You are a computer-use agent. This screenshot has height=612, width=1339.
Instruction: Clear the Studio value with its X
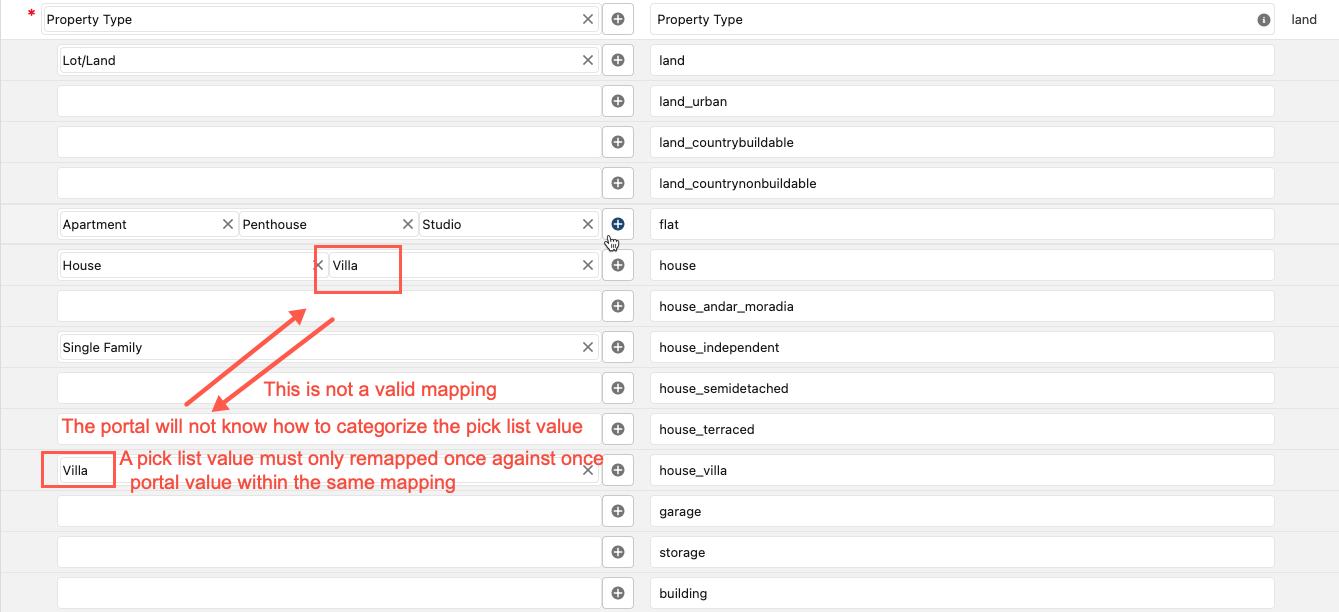click(x=587, y=224)
